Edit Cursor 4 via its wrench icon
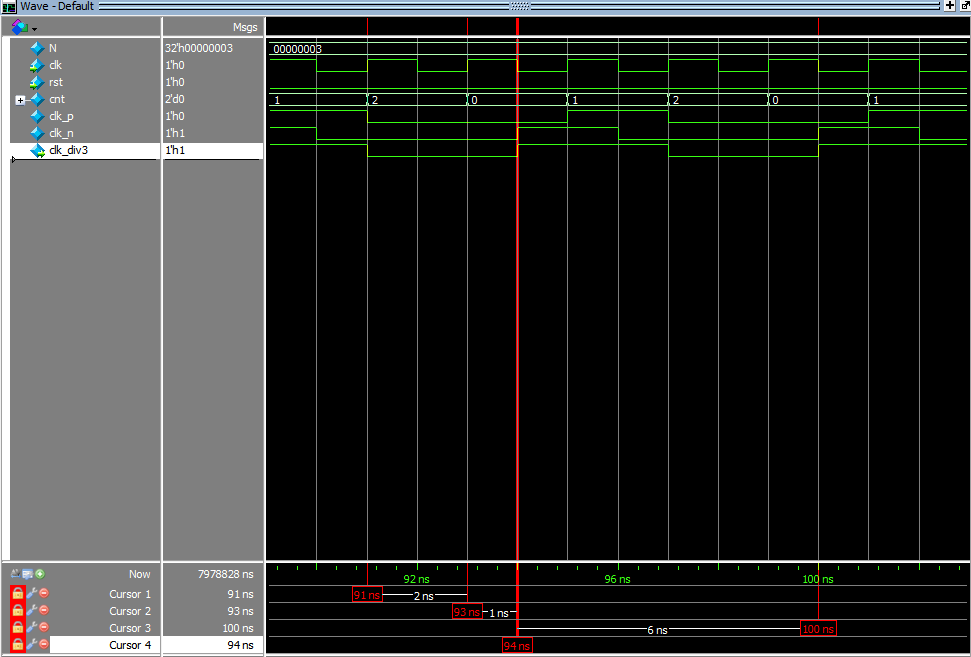 click(31, 645)
